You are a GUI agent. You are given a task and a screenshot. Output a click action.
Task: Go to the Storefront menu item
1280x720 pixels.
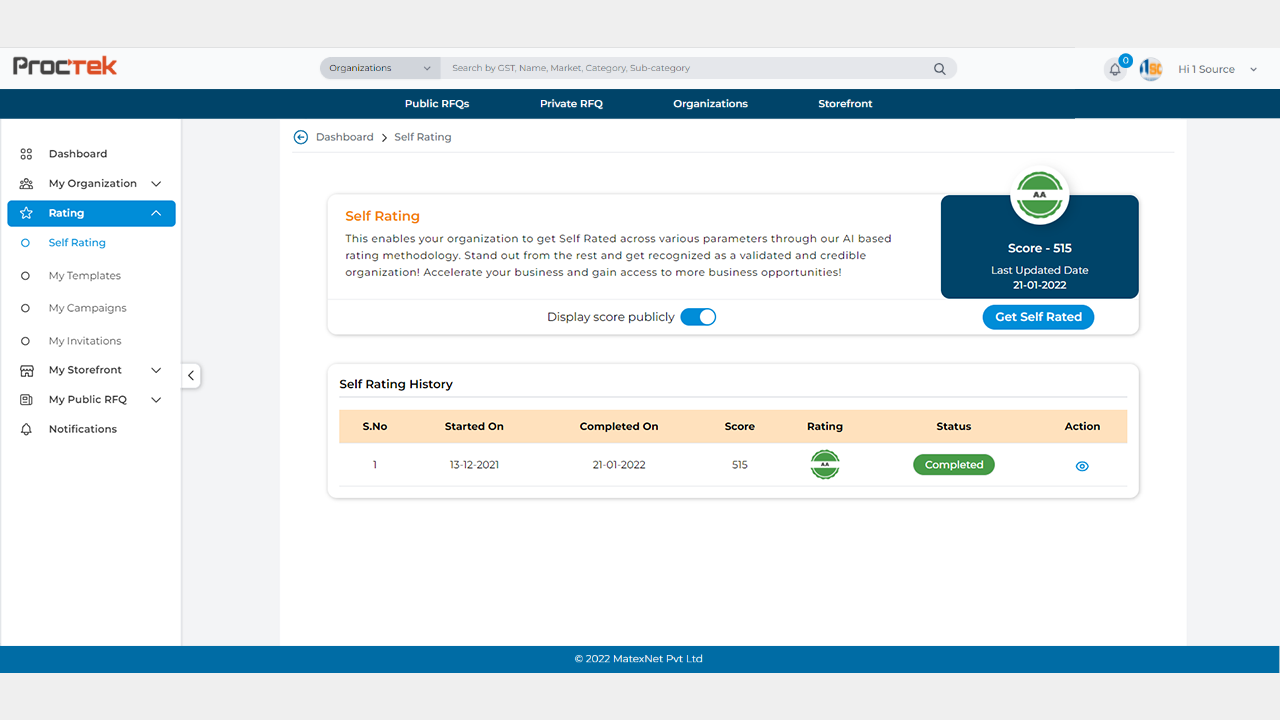tap(845, 104)
